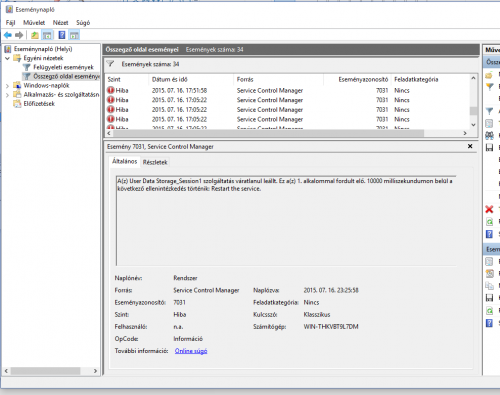Click the tree pane horizontal scroll-right arrow
Image resolution: width=500 pixels, height=395 pixels.
coord(95,371)
